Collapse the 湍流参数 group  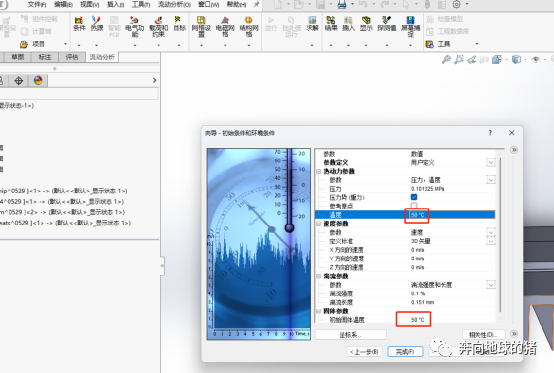(318, 276)
